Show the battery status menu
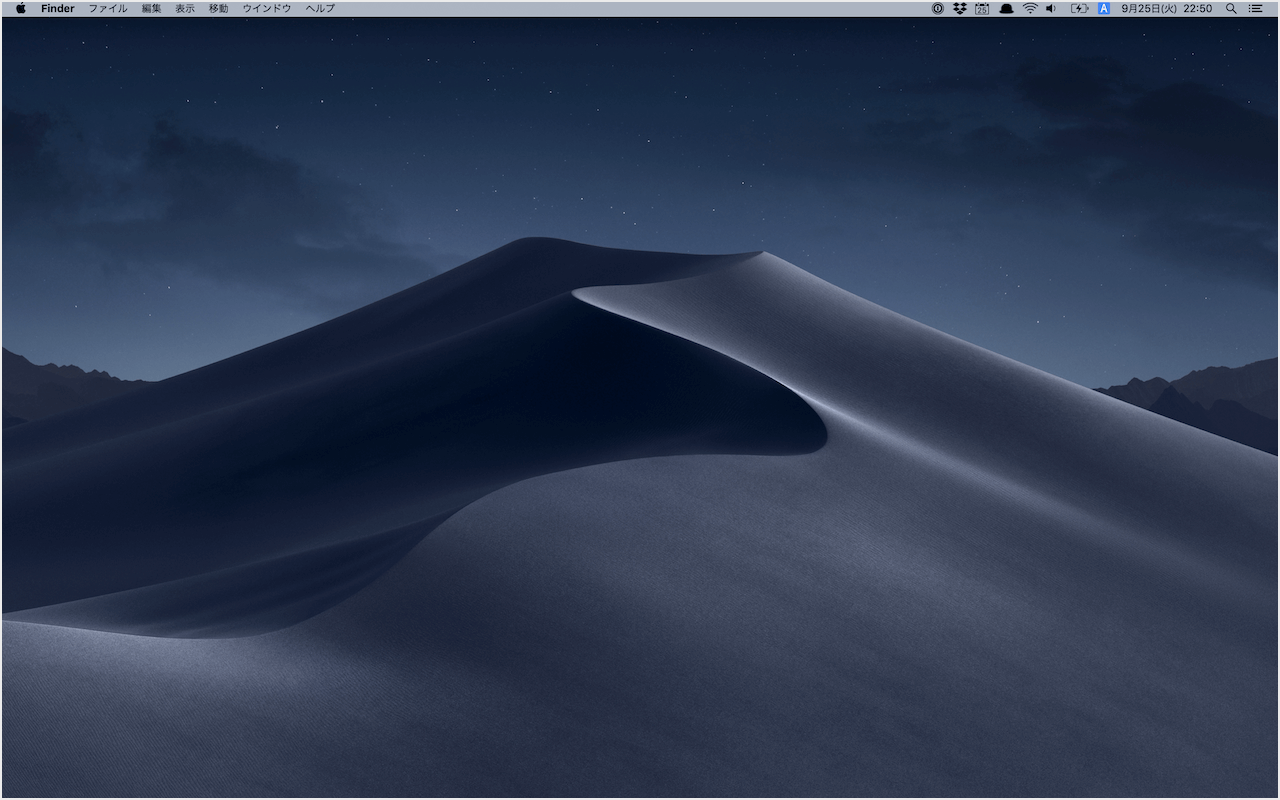The image size is (1280, 800). tap(1079, 8)
